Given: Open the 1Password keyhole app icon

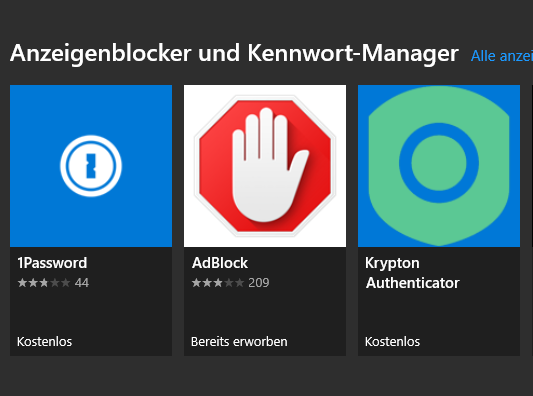Looking at the screenshot, I should click(x=91, y=166).
